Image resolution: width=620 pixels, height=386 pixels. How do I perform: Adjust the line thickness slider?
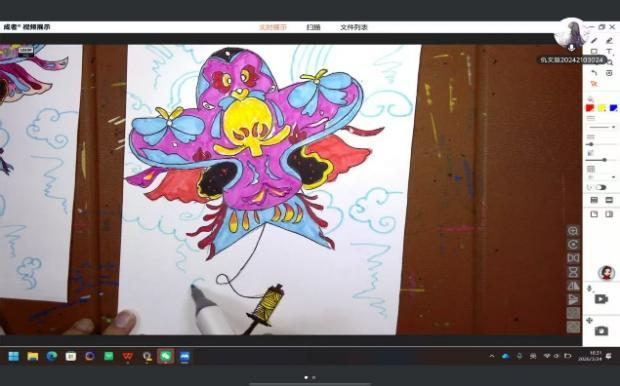click(x=602, y=144)
